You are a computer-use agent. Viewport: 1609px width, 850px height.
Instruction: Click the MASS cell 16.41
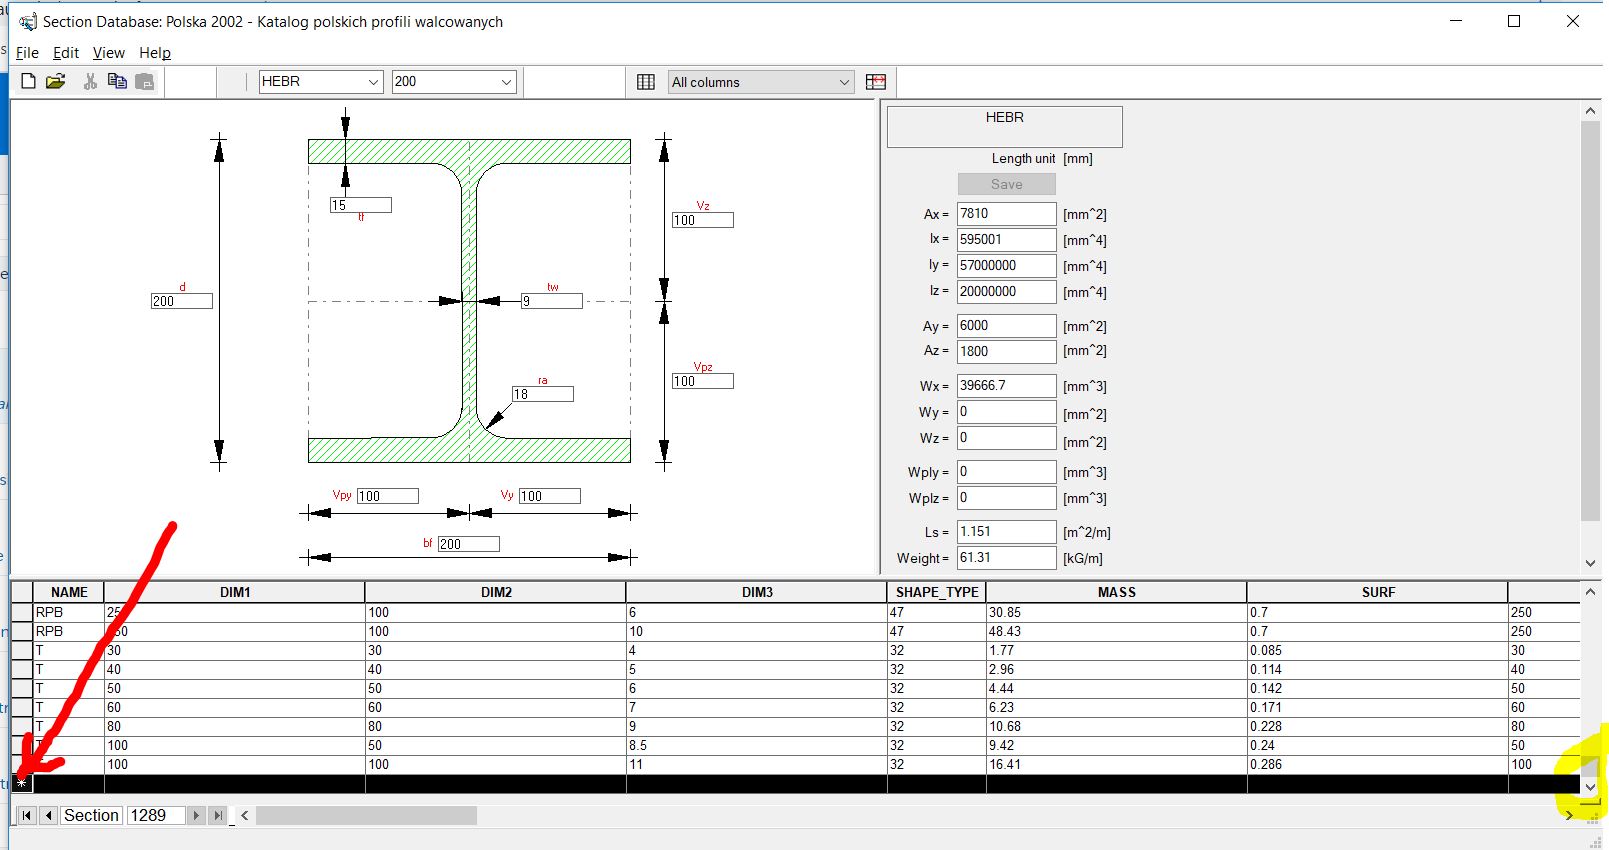pos(1117,764)
